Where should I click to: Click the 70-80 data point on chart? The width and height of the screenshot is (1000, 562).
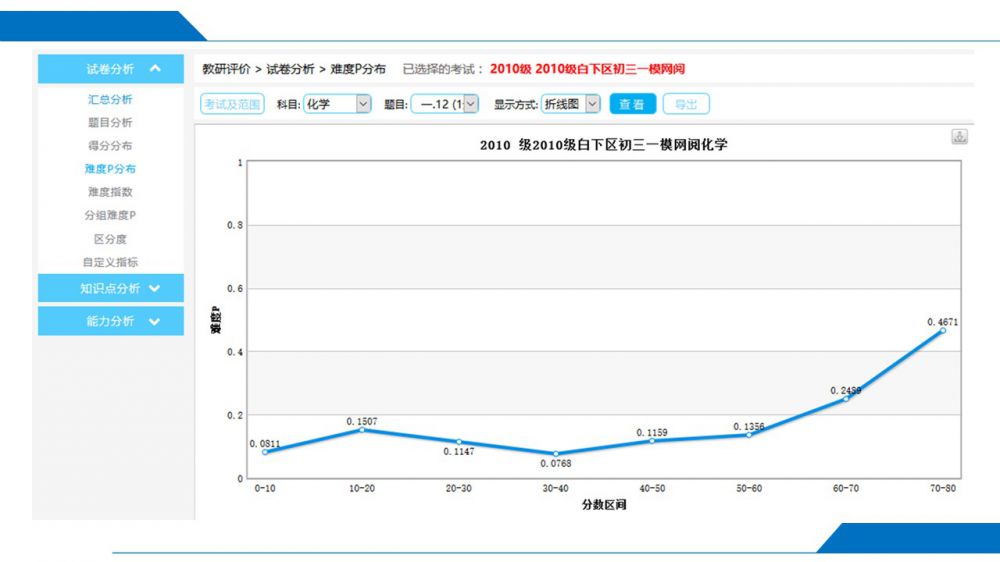(942, 330)
